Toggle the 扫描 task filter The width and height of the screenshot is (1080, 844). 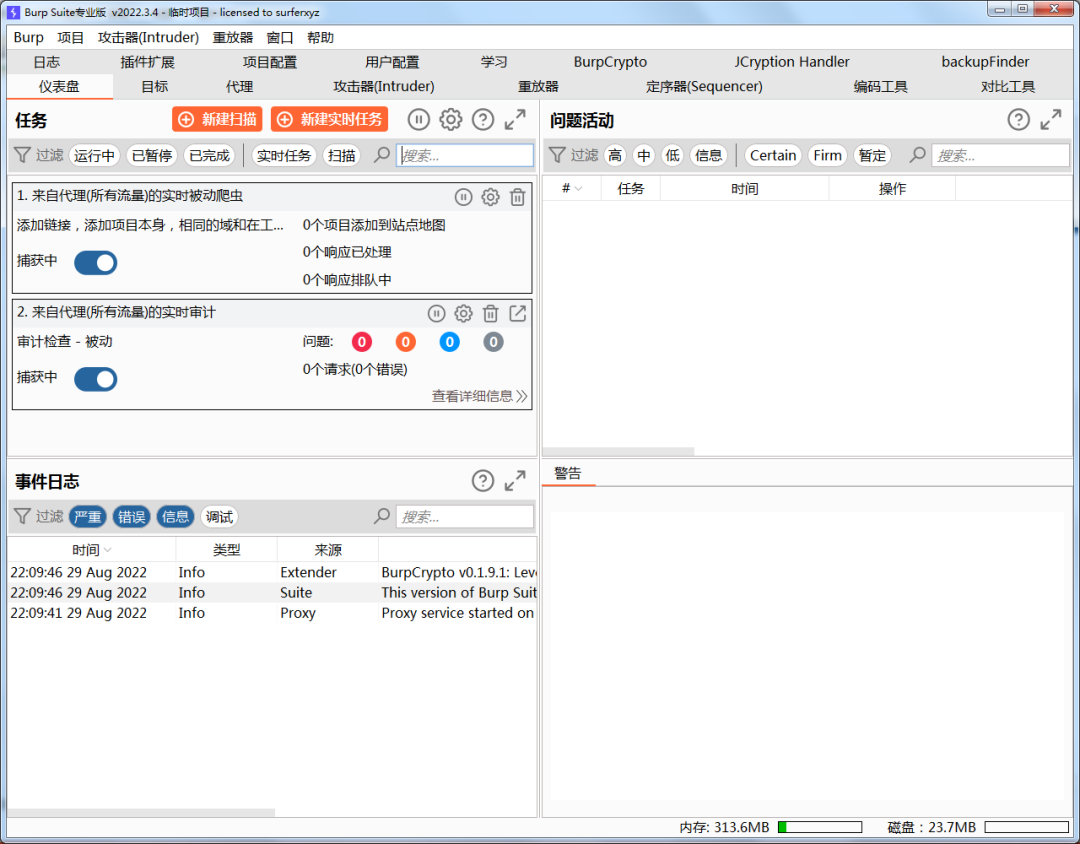pyautogui.click(x=342, y=156)
